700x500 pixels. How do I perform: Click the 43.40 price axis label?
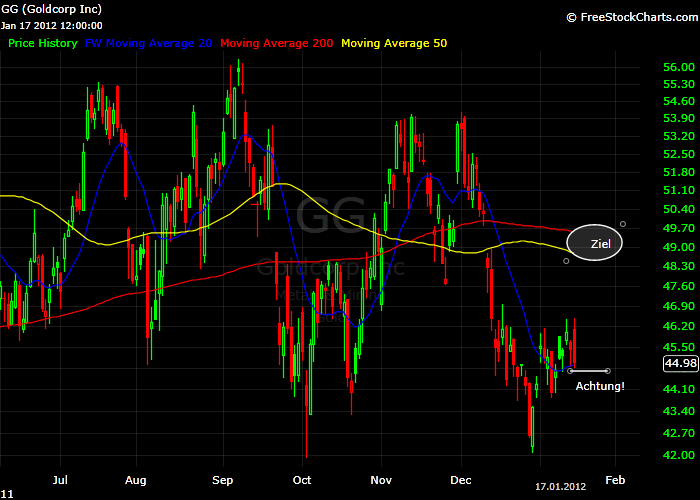point(679,411)
